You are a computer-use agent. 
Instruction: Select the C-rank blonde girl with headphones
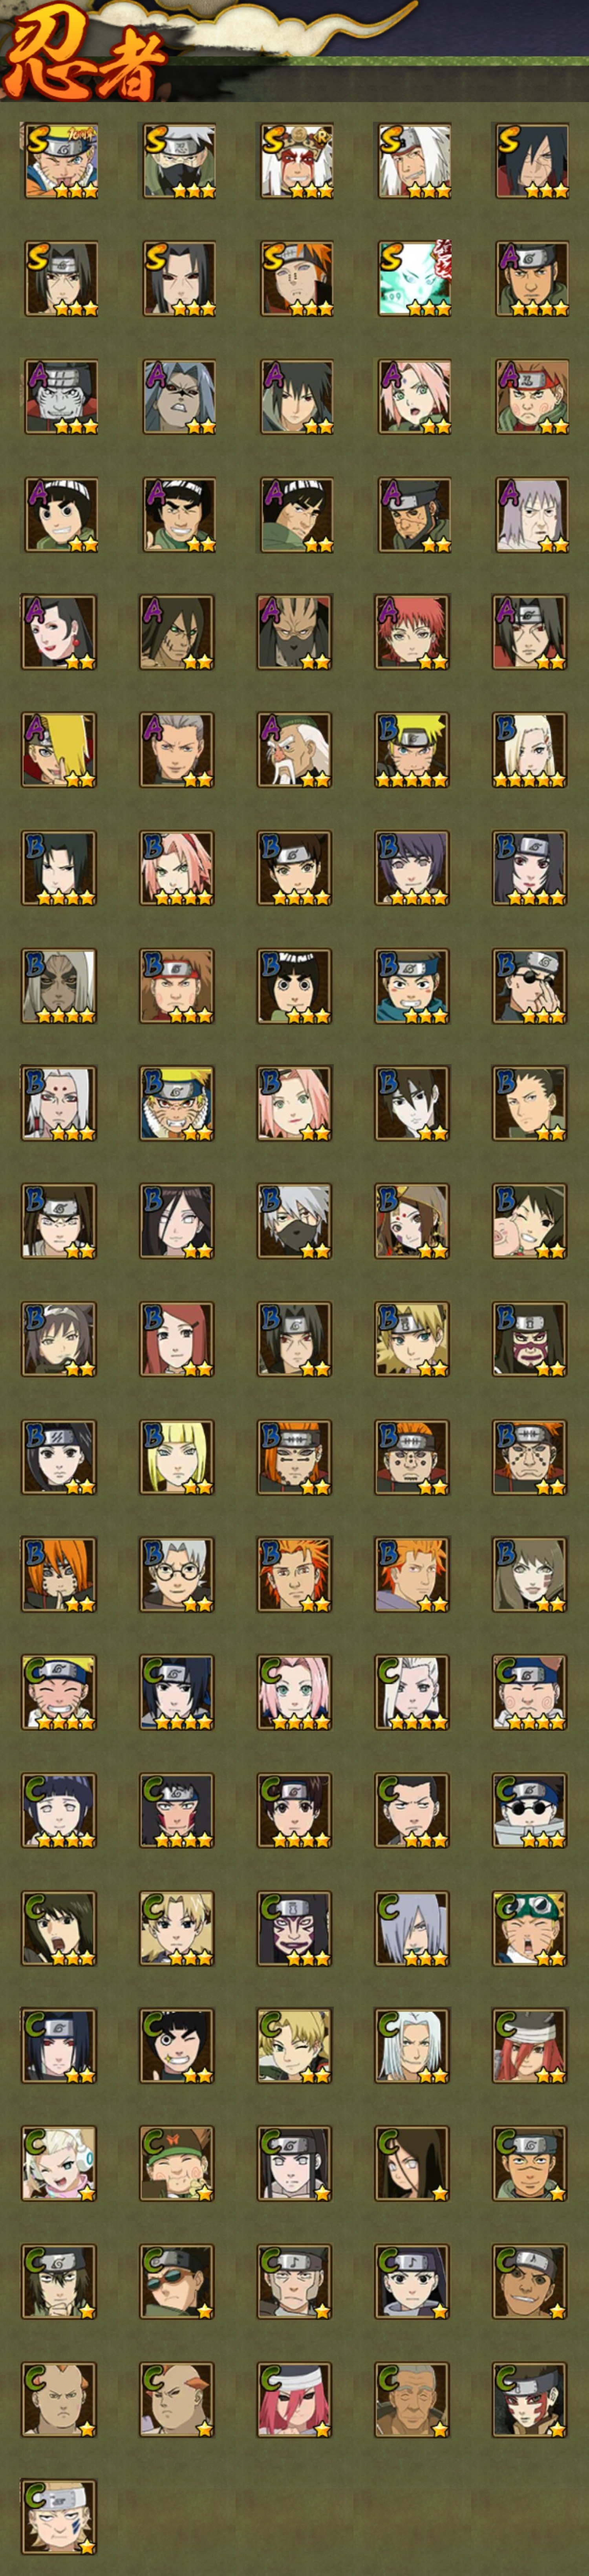point(60,2164)
